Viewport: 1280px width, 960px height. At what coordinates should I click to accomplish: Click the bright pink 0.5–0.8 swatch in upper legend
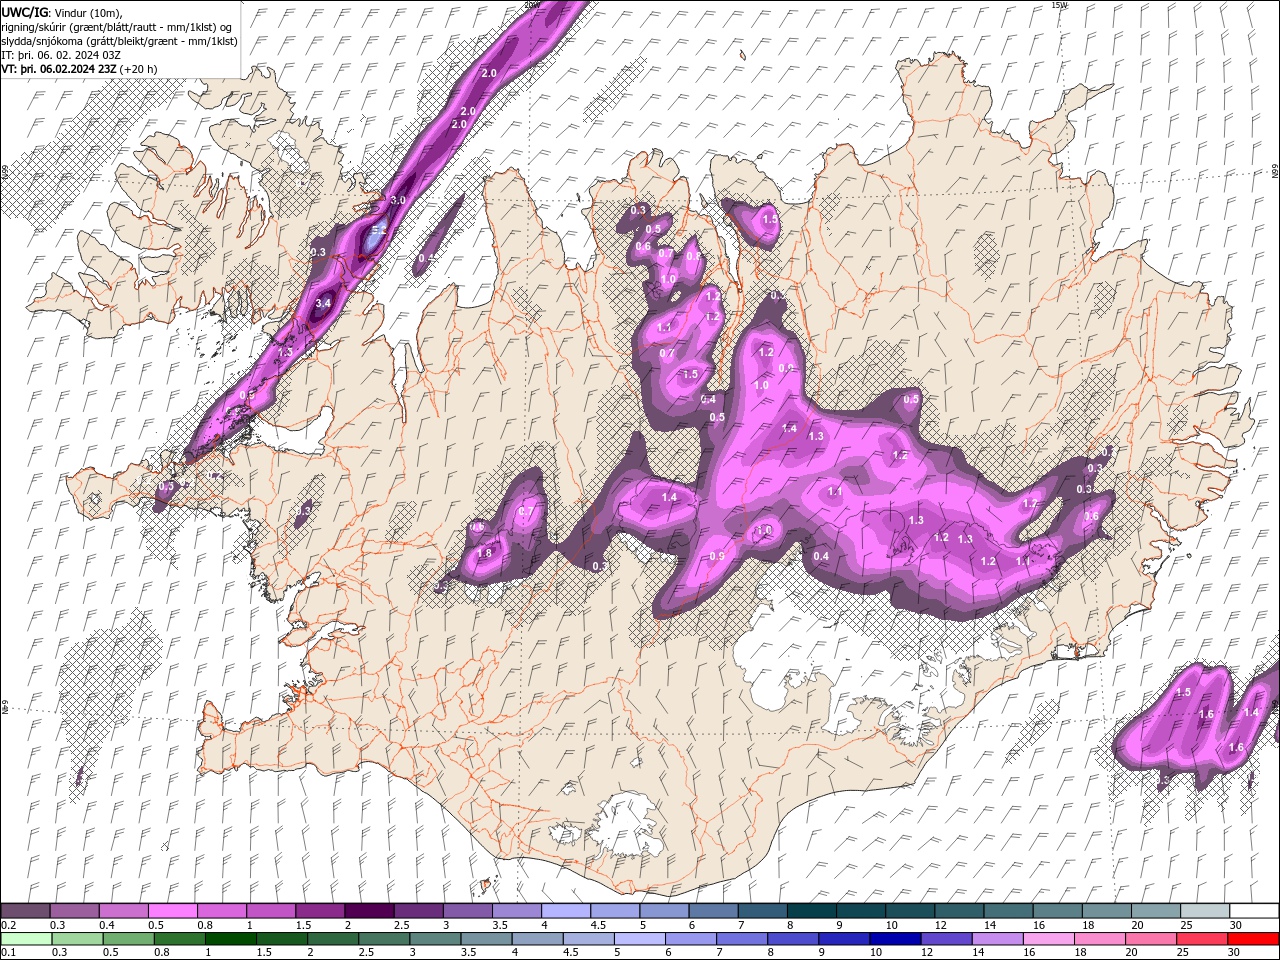[x=172, y=911]
